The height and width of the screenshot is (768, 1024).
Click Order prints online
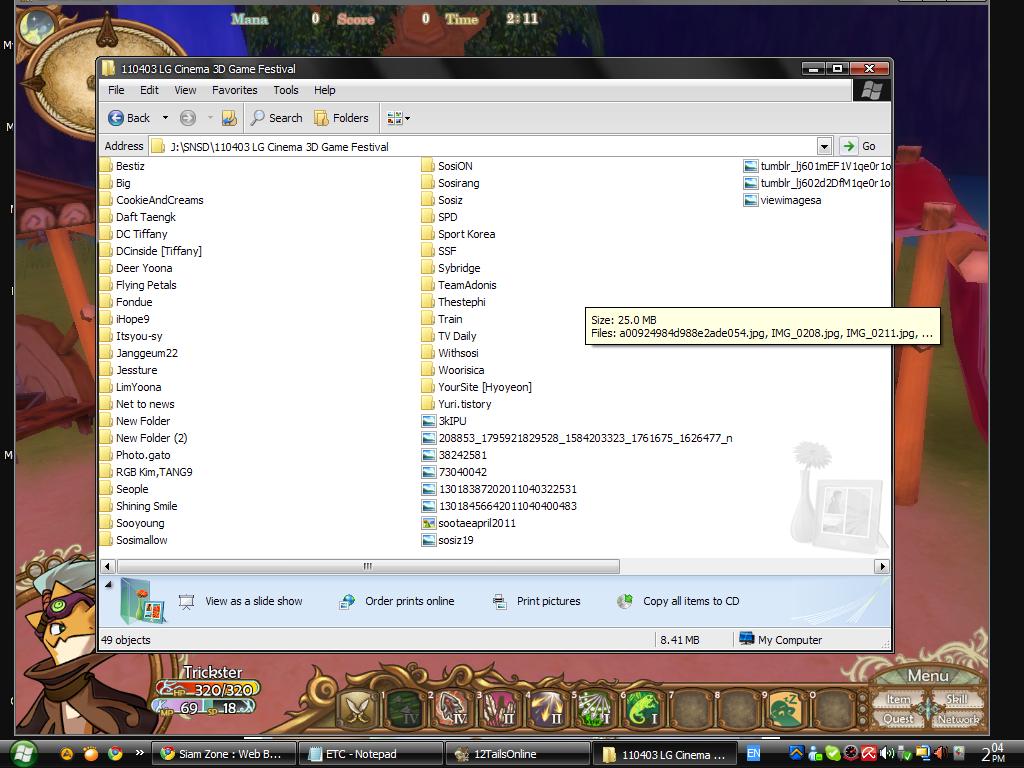(x=397, y=601)
